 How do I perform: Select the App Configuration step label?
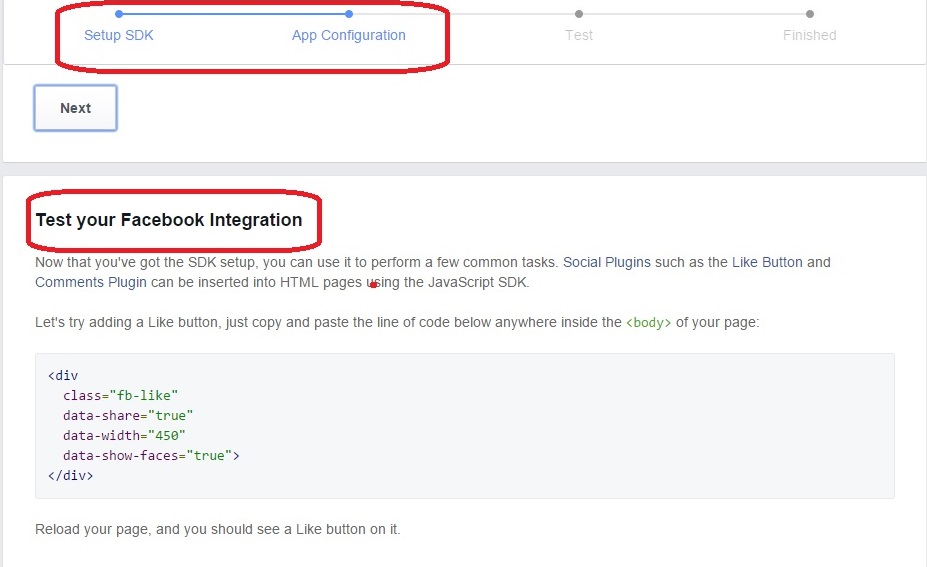pyautogui.click(x=349, y=35)
